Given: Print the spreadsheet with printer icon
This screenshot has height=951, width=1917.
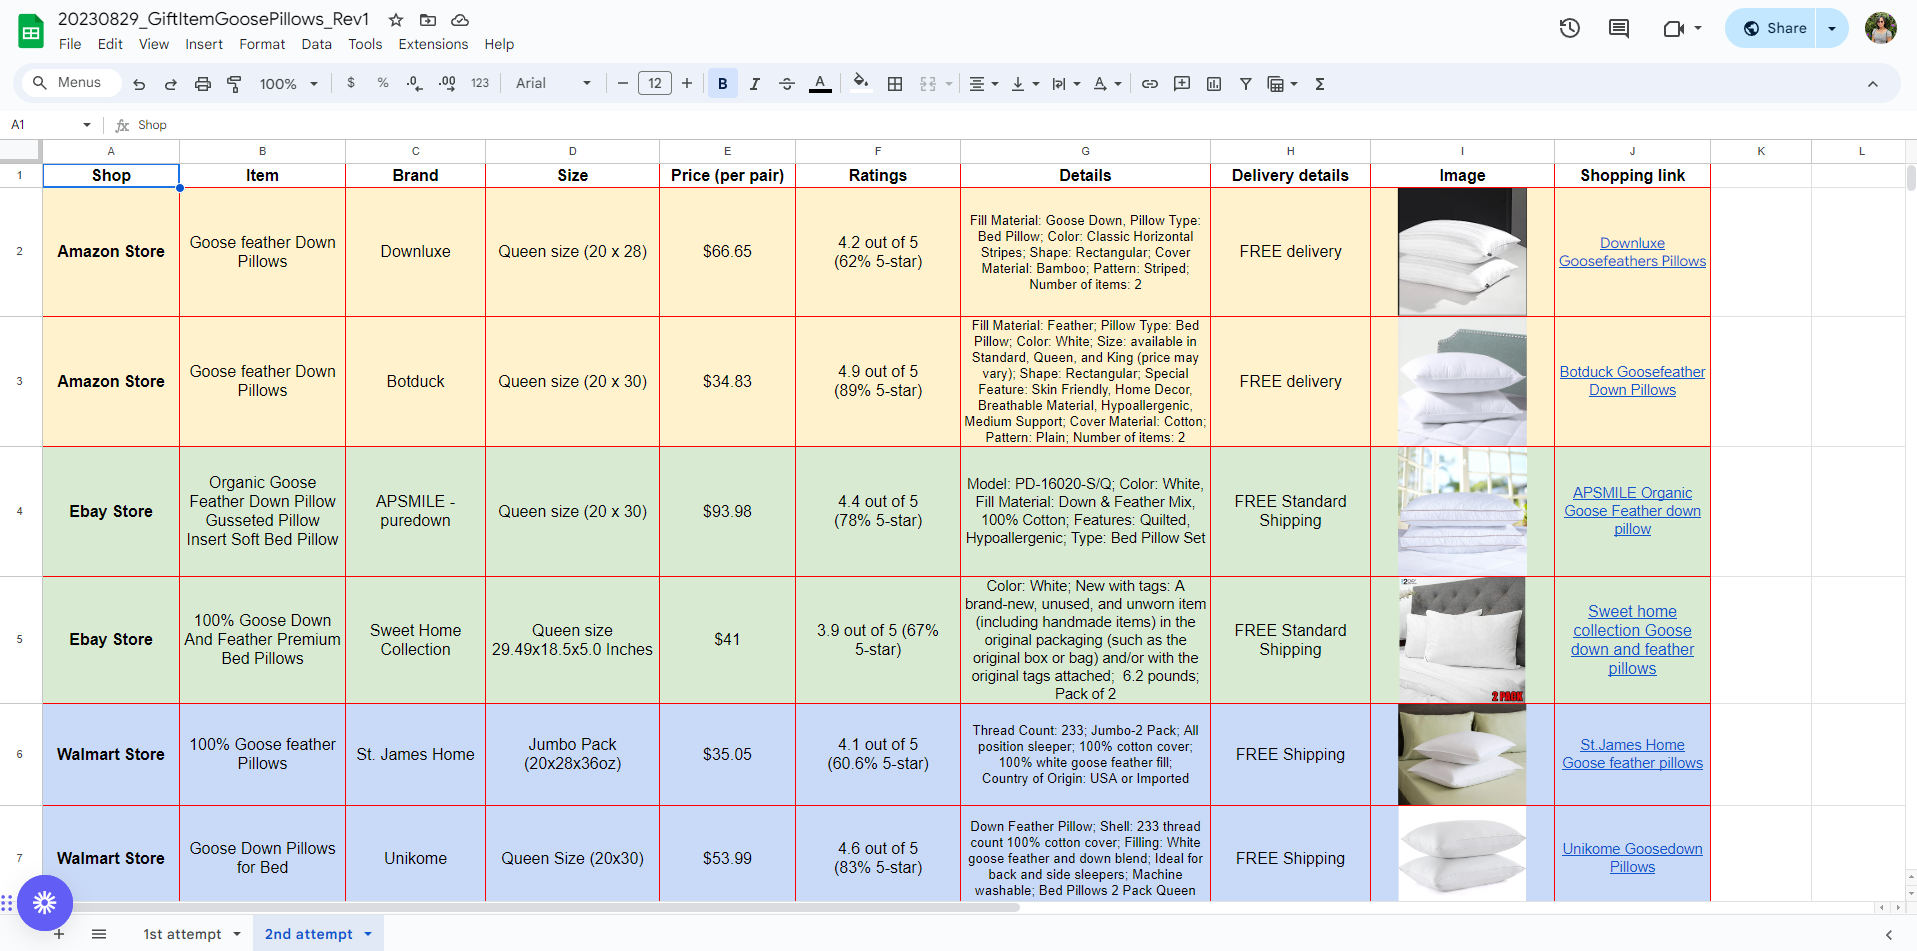Looking at the screenshot, I should pos(203,84).
